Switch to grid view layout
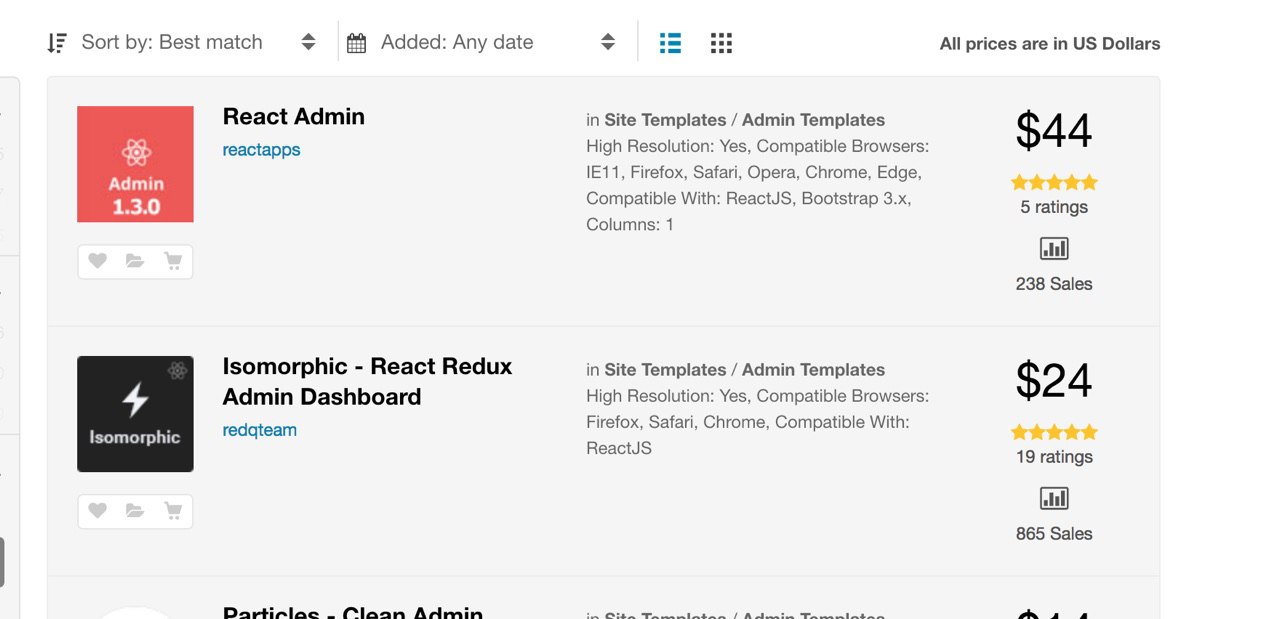This screenshot has width=1280, height=619. point(721,43)
